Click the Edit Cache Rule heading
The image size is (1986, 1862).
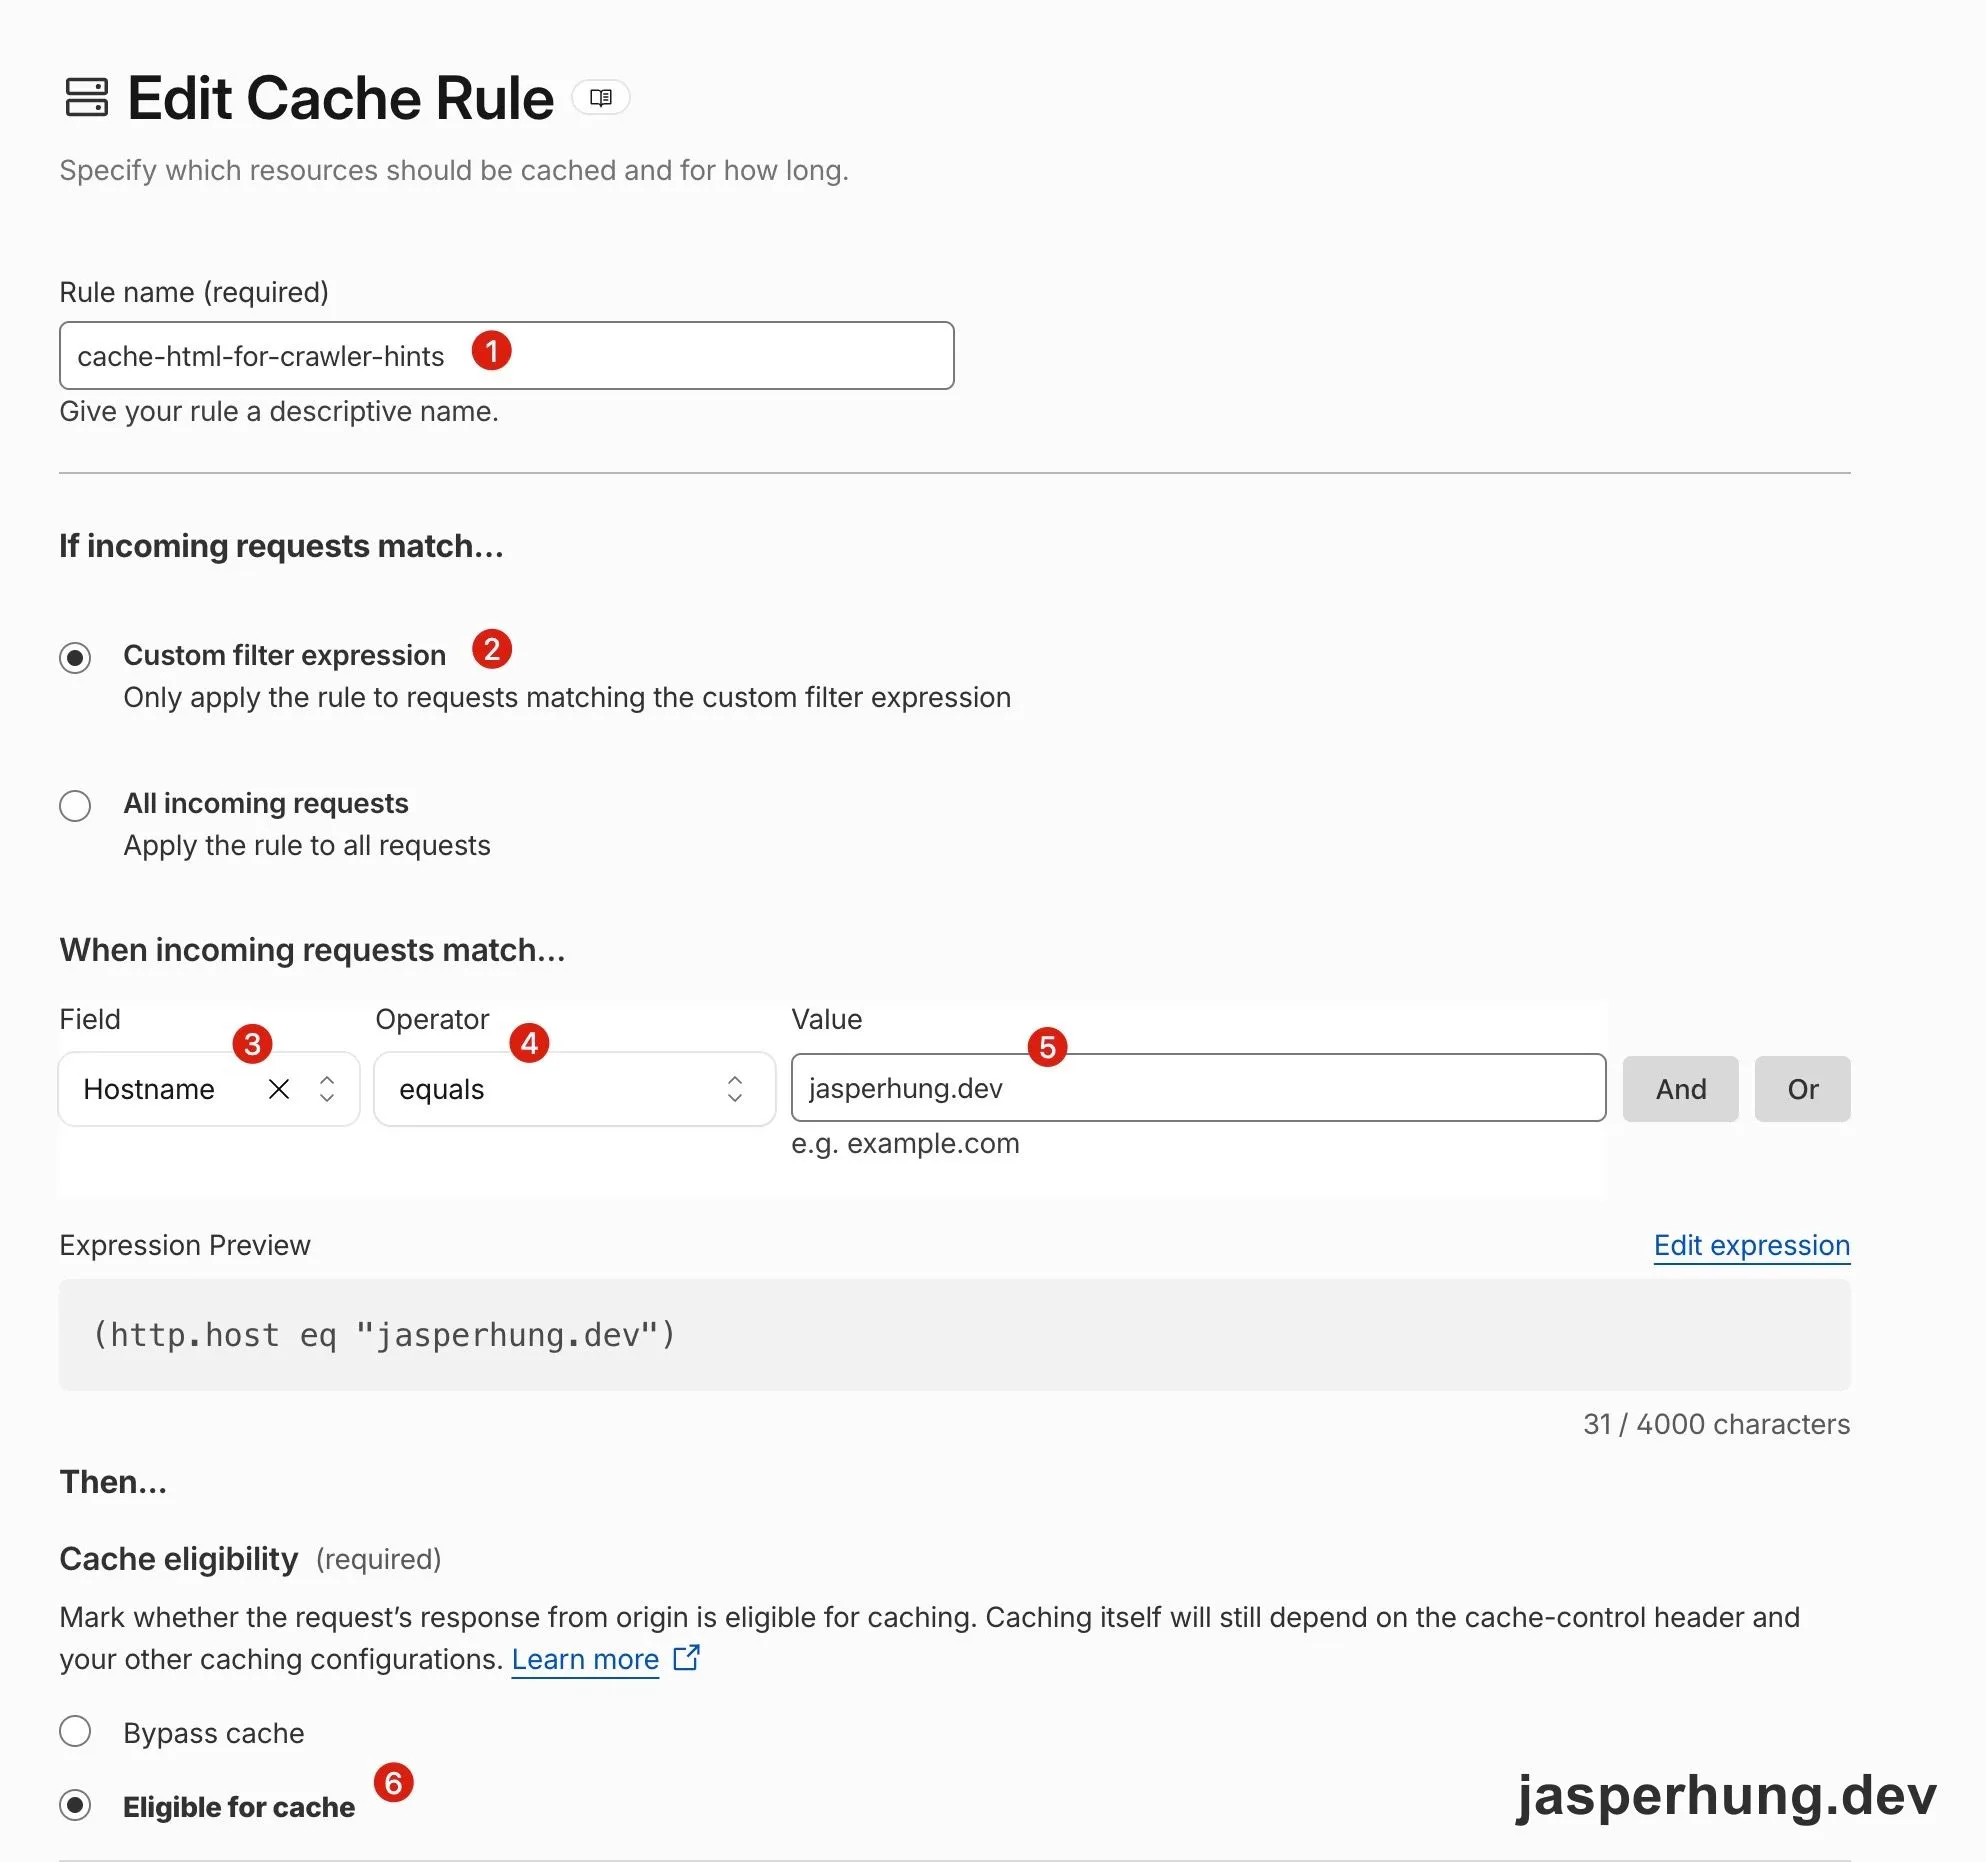(340, 98)
